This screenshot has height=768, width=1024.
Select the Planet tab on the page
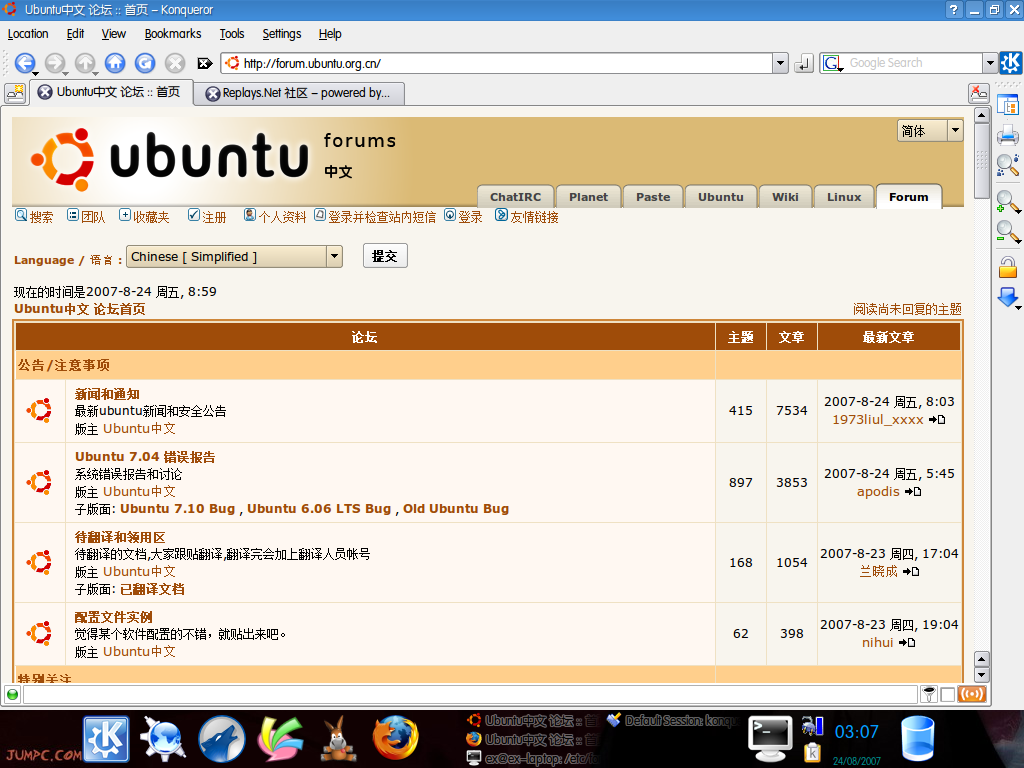588,197
